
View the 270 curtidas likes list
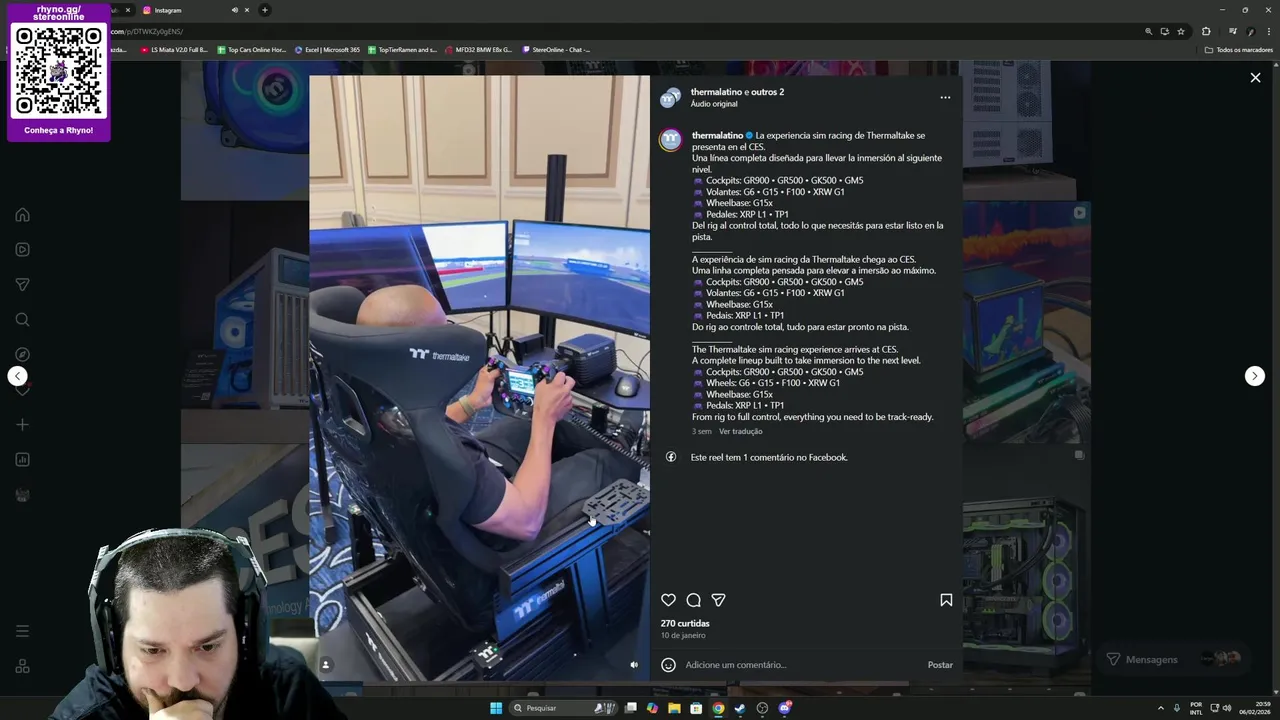(x=685, y=623)
